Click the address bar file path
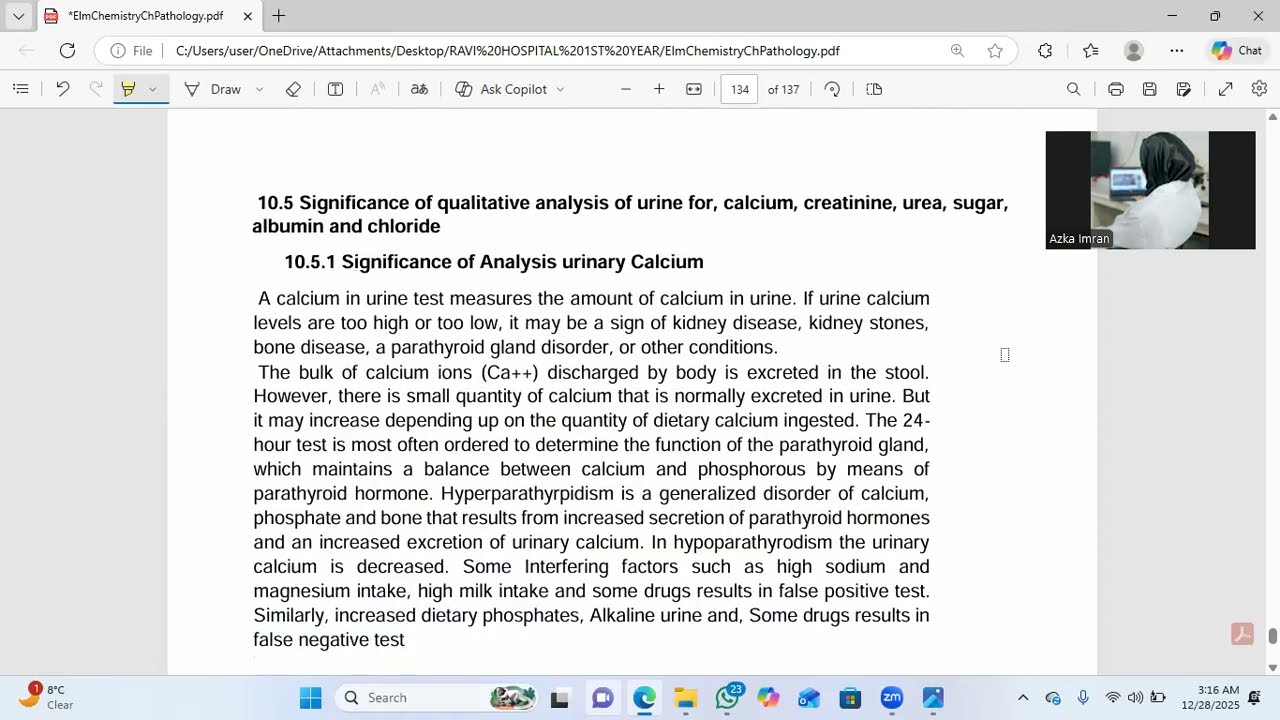Viewport: 1280px width, 720px height. tap(507, 50)
